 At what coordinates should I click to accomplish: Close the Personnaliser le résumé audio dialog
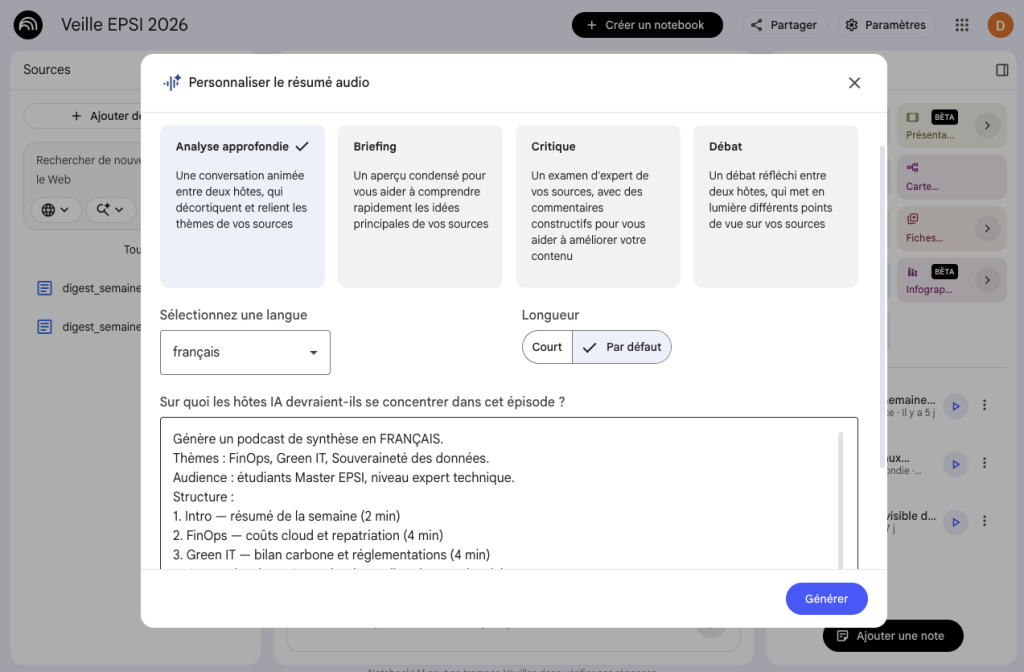click(x=854, y=83)
